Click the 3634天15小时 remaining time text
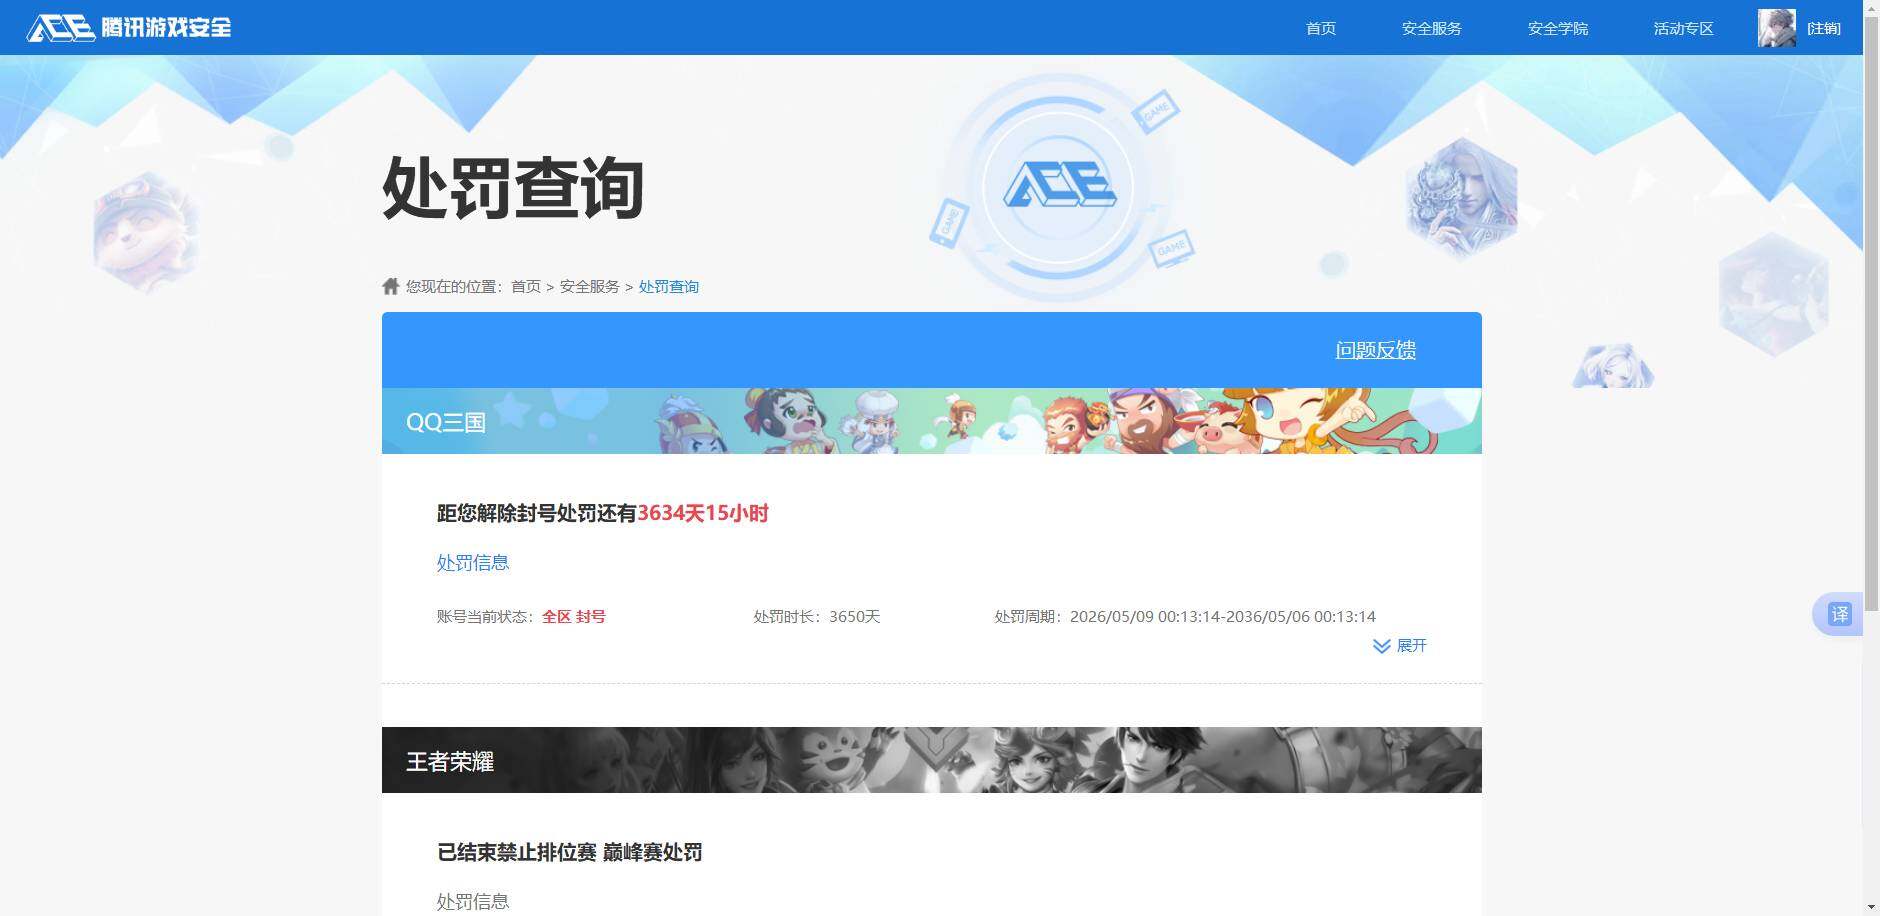 click(x=703, y=513)
